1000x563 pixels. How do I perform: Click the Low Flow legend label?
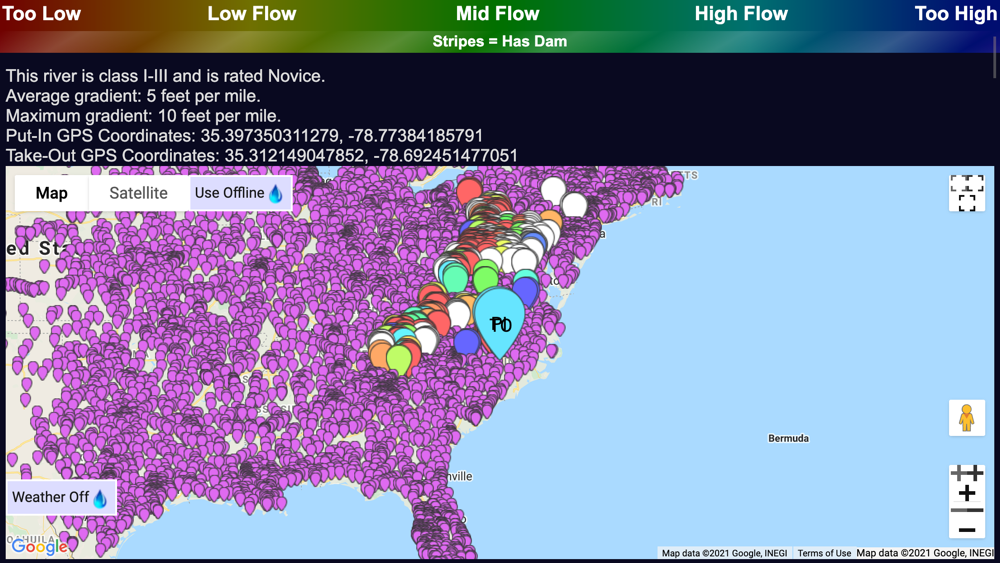tap(252, 14)
